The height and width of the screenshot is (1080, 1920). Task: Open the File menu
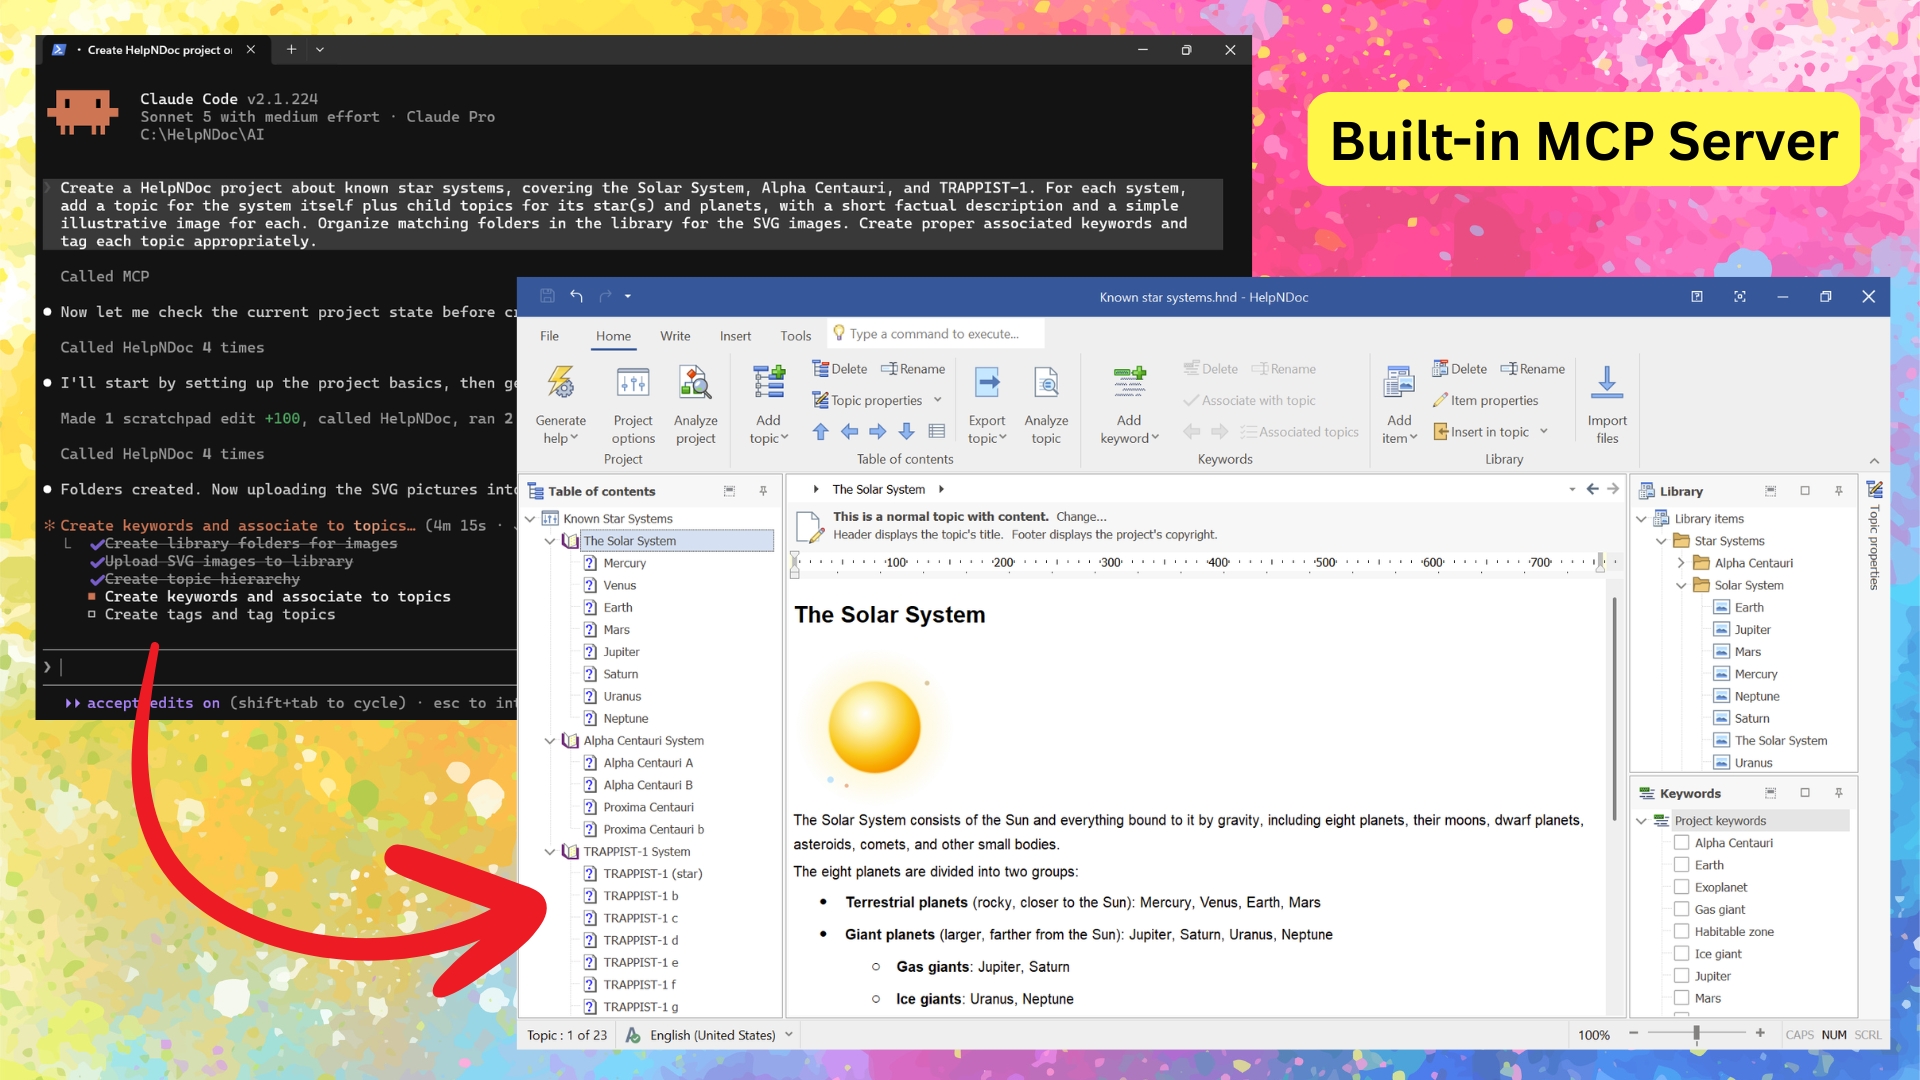[x=549, y=336]
